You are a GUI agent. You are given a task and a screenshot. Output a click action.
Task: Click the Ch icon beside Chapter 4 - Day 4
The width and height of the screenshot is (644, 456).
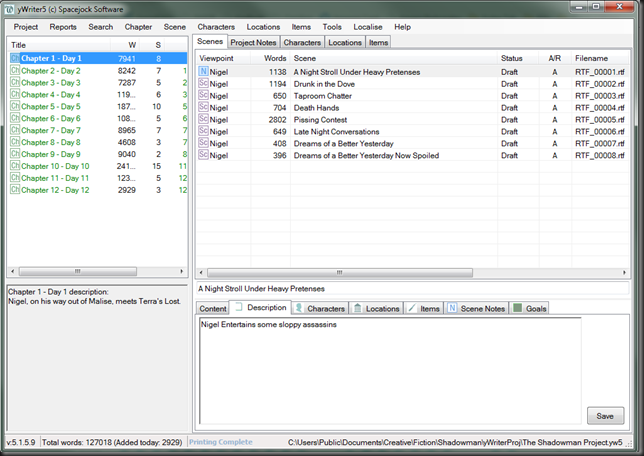pyautogui.click(x=15, y=94)
